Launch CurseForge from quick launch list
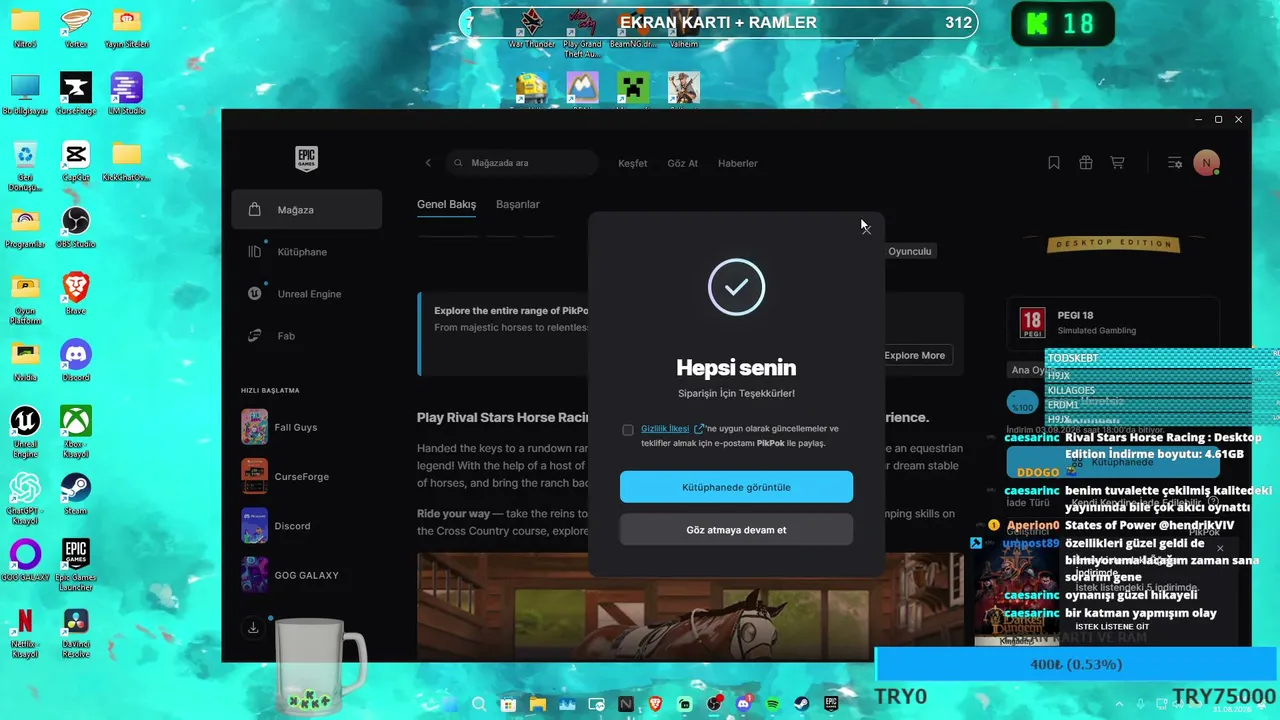Screen dimensions: 1280x720 click(x=306, y=476)
